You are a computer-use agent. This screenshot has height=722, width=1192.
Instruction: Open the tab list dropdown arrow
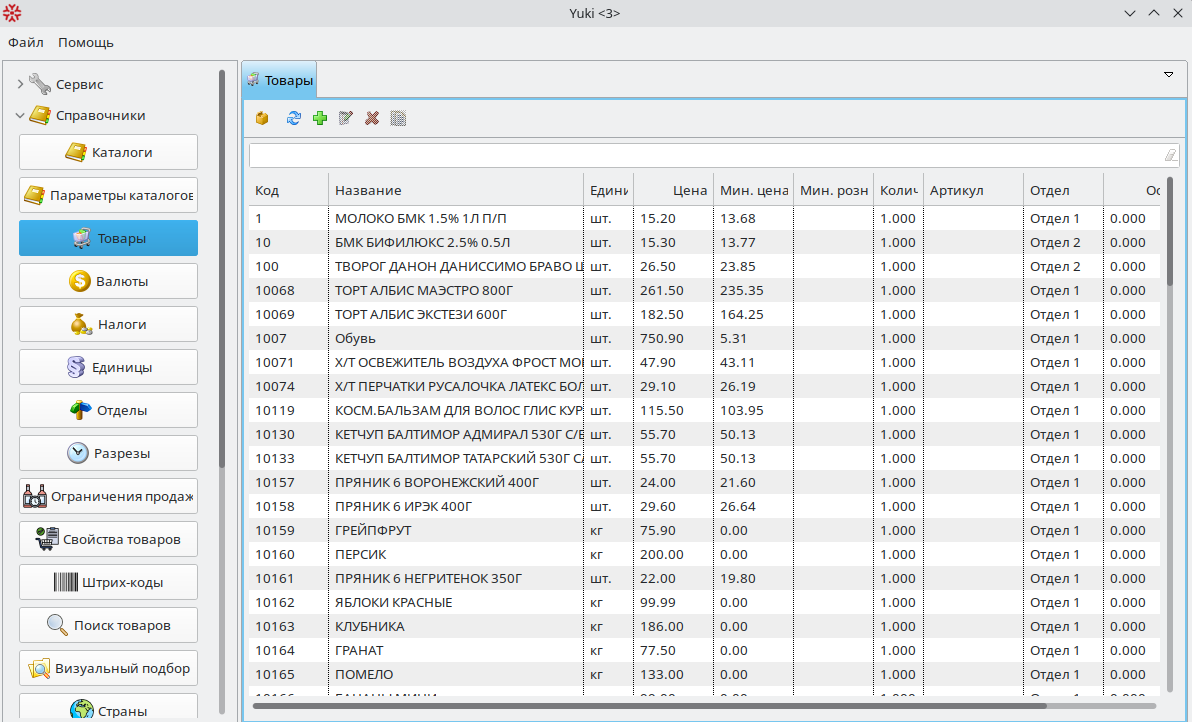1168,75
